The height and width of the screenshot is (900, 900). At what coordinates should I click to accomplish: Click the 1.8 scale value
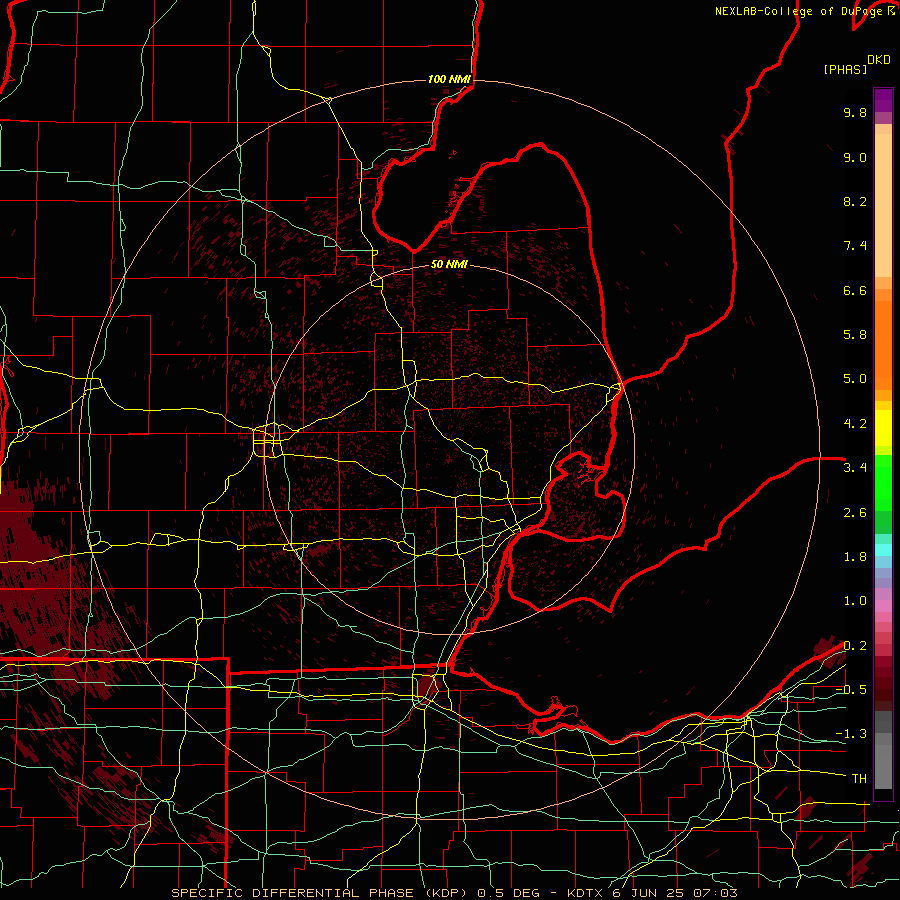pos(855,557)
